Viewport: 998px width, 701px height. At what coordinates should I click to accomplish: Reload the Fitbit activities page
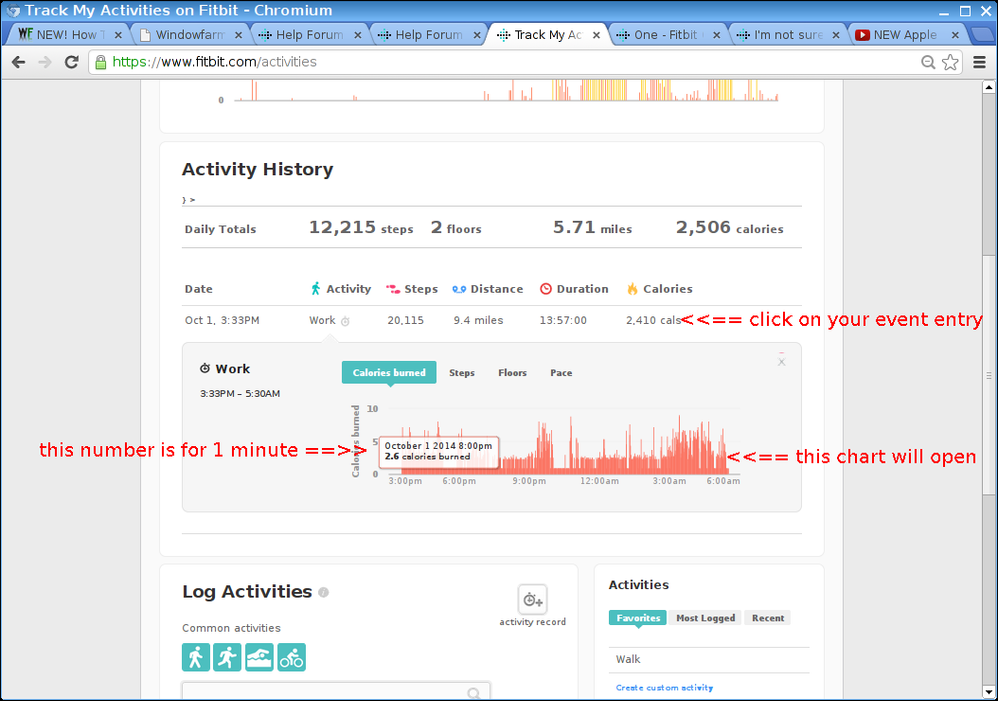click(71, 62)
